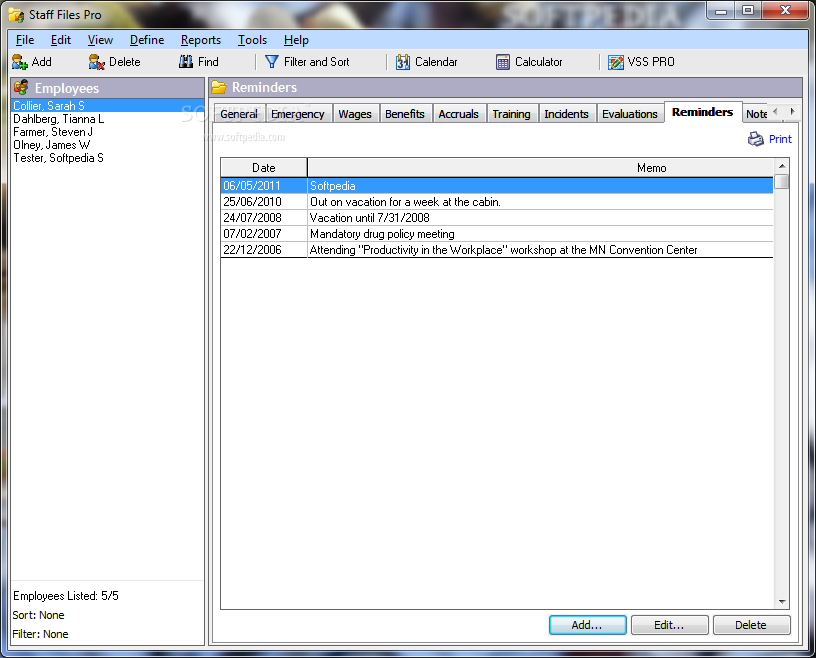
Task: Select employee Dahlberg, Tianna L
Action: [x=108, y=119]
